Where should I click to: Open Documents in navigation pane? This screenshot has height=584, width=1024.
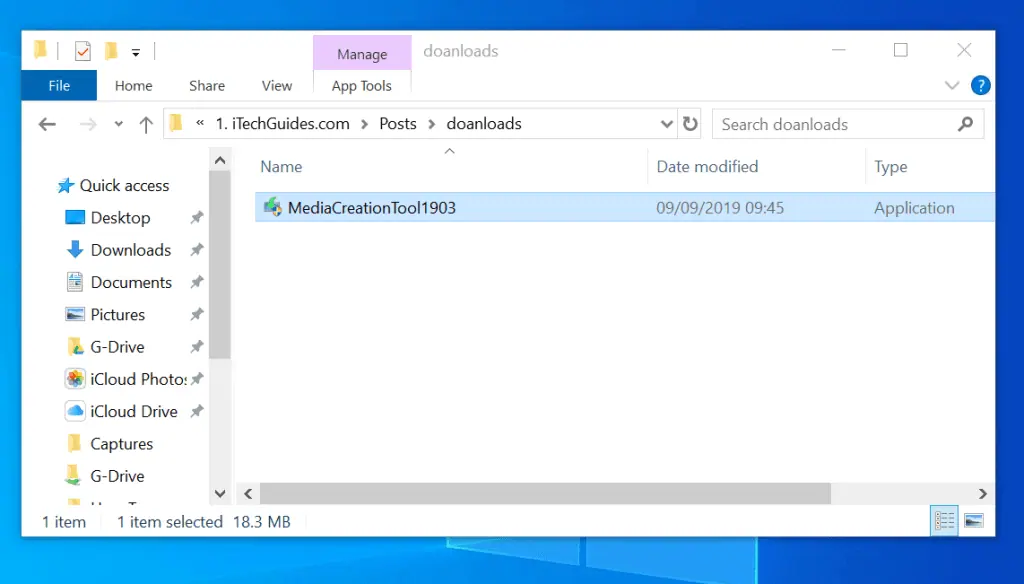click(x=131, y=282)
